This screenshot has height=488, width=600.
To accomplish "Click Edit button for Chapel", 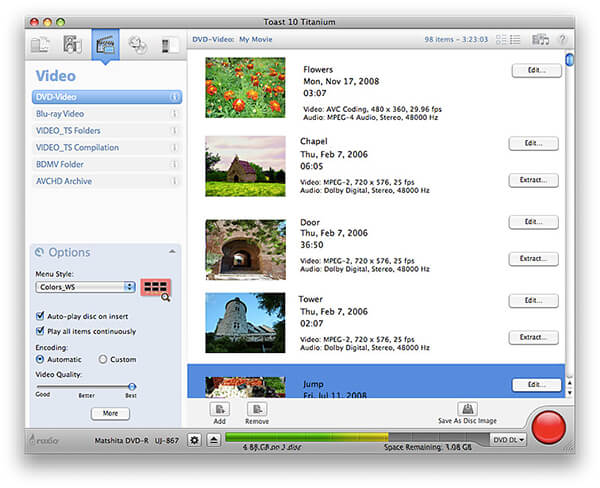I will [x=533, y=144].
